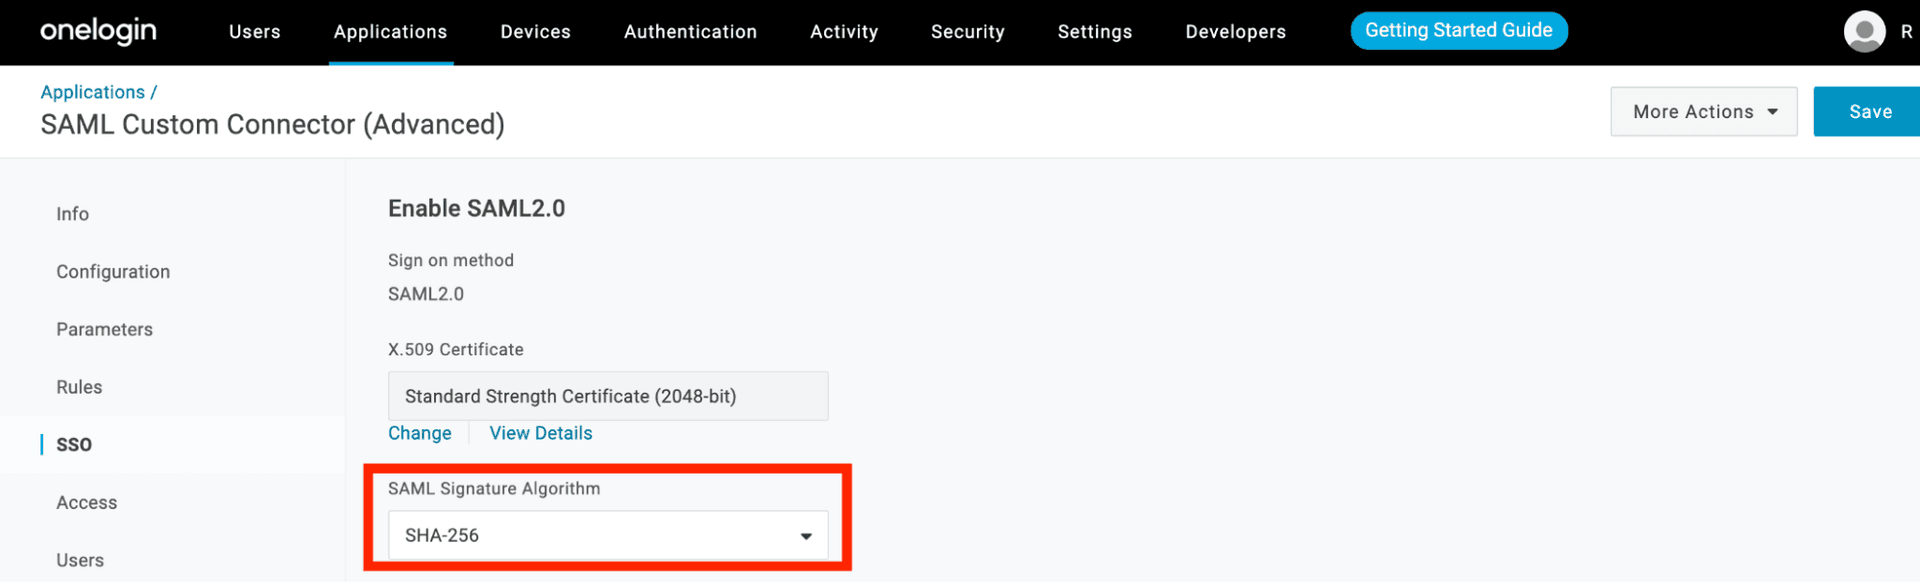Select the Applications navigation tab
The width and height of the screenshot is (1920, 583).
point(390,32)
